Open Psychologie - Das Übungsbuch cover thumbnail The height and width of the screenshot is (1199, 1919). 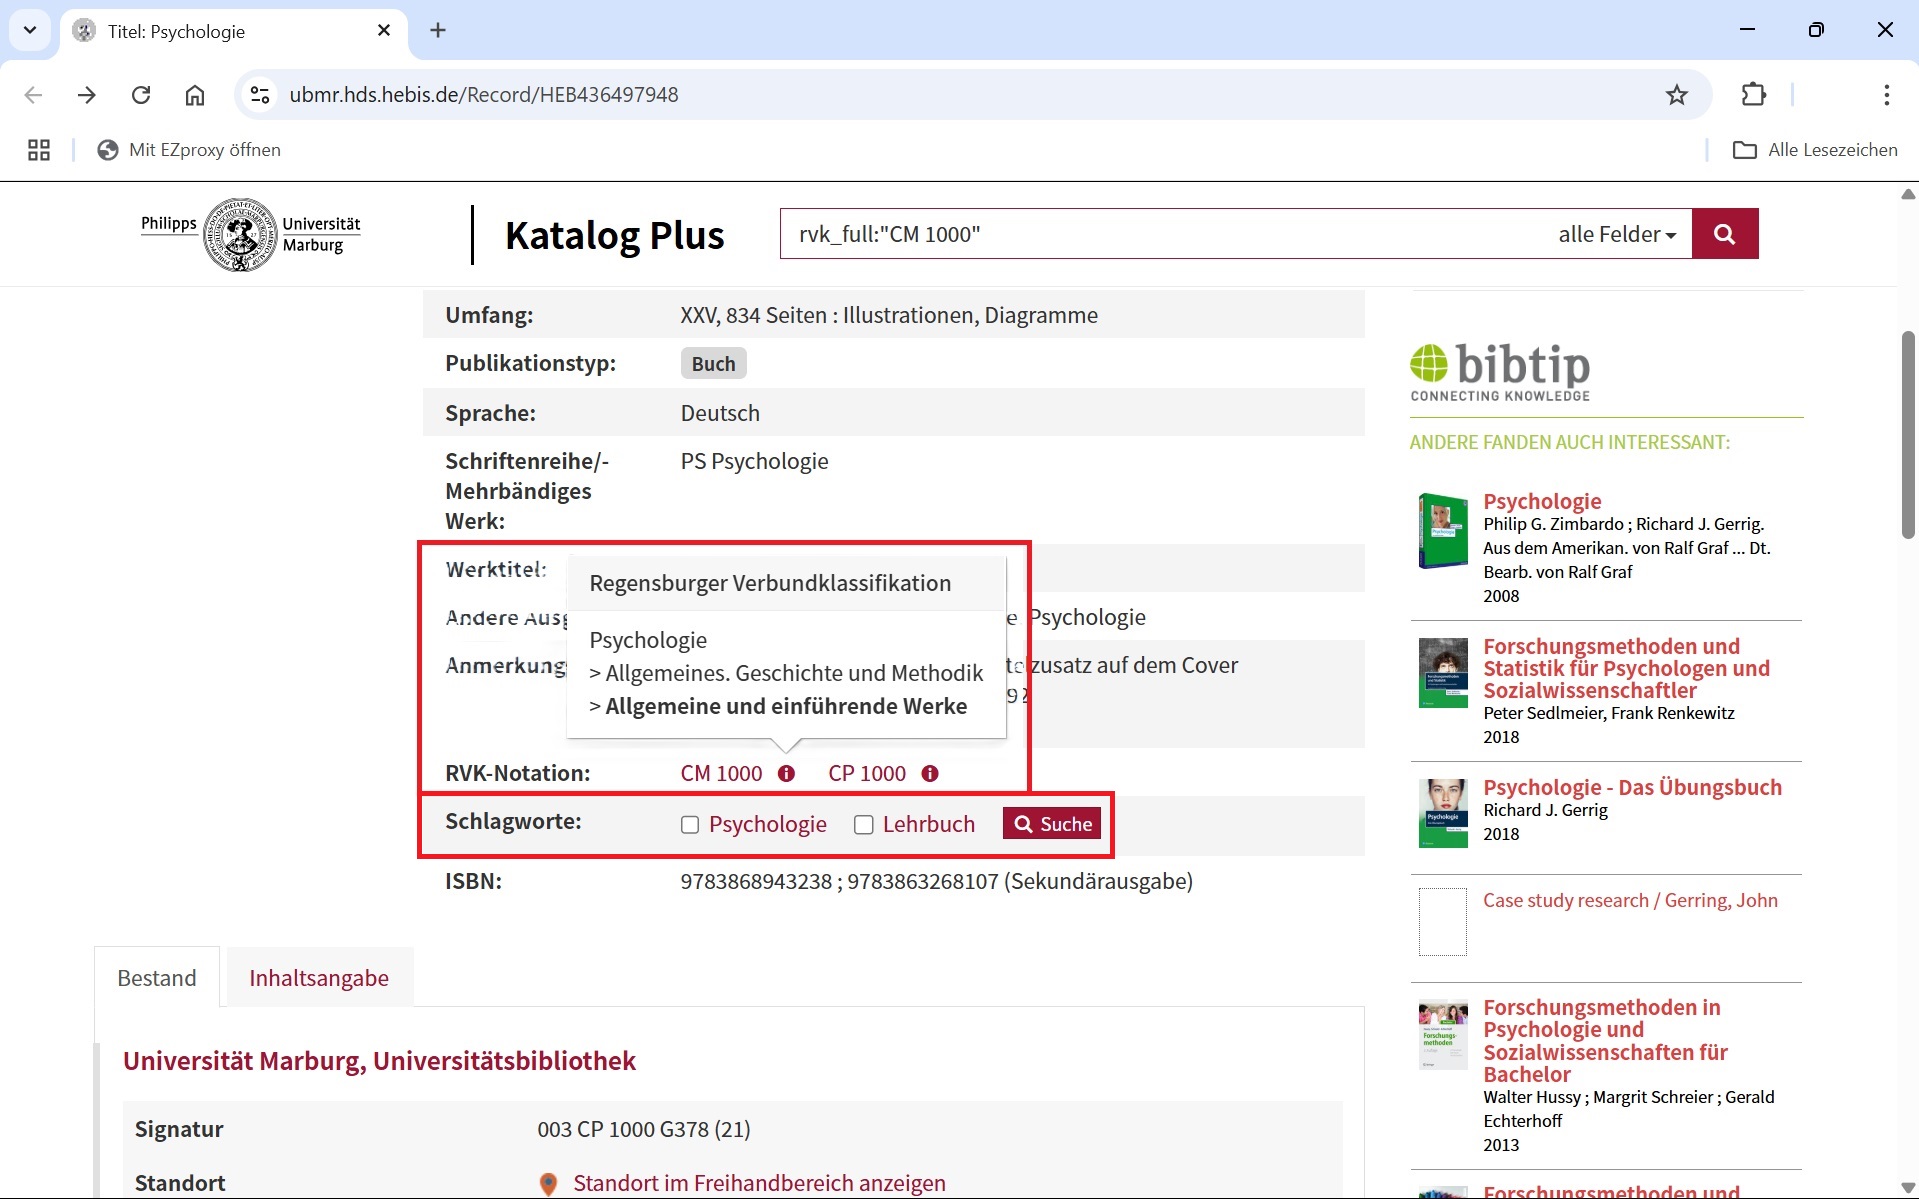1442,813
